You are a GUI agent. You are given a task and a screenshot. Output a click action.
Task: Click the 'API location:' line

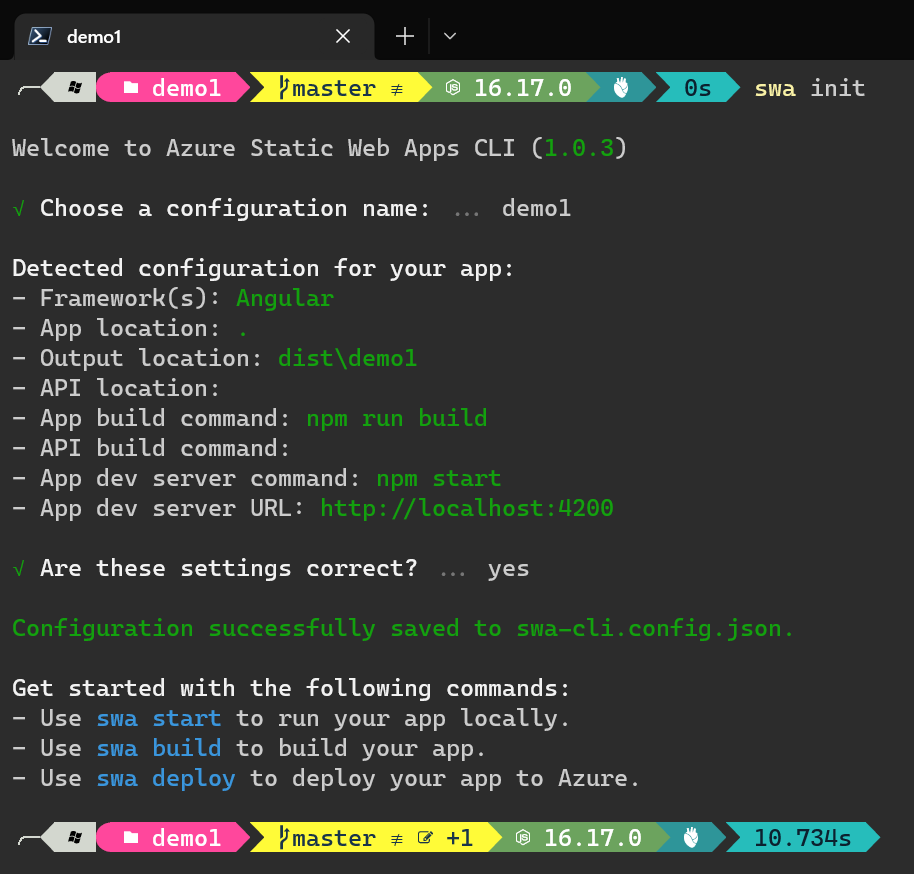[x=116, y=388]
